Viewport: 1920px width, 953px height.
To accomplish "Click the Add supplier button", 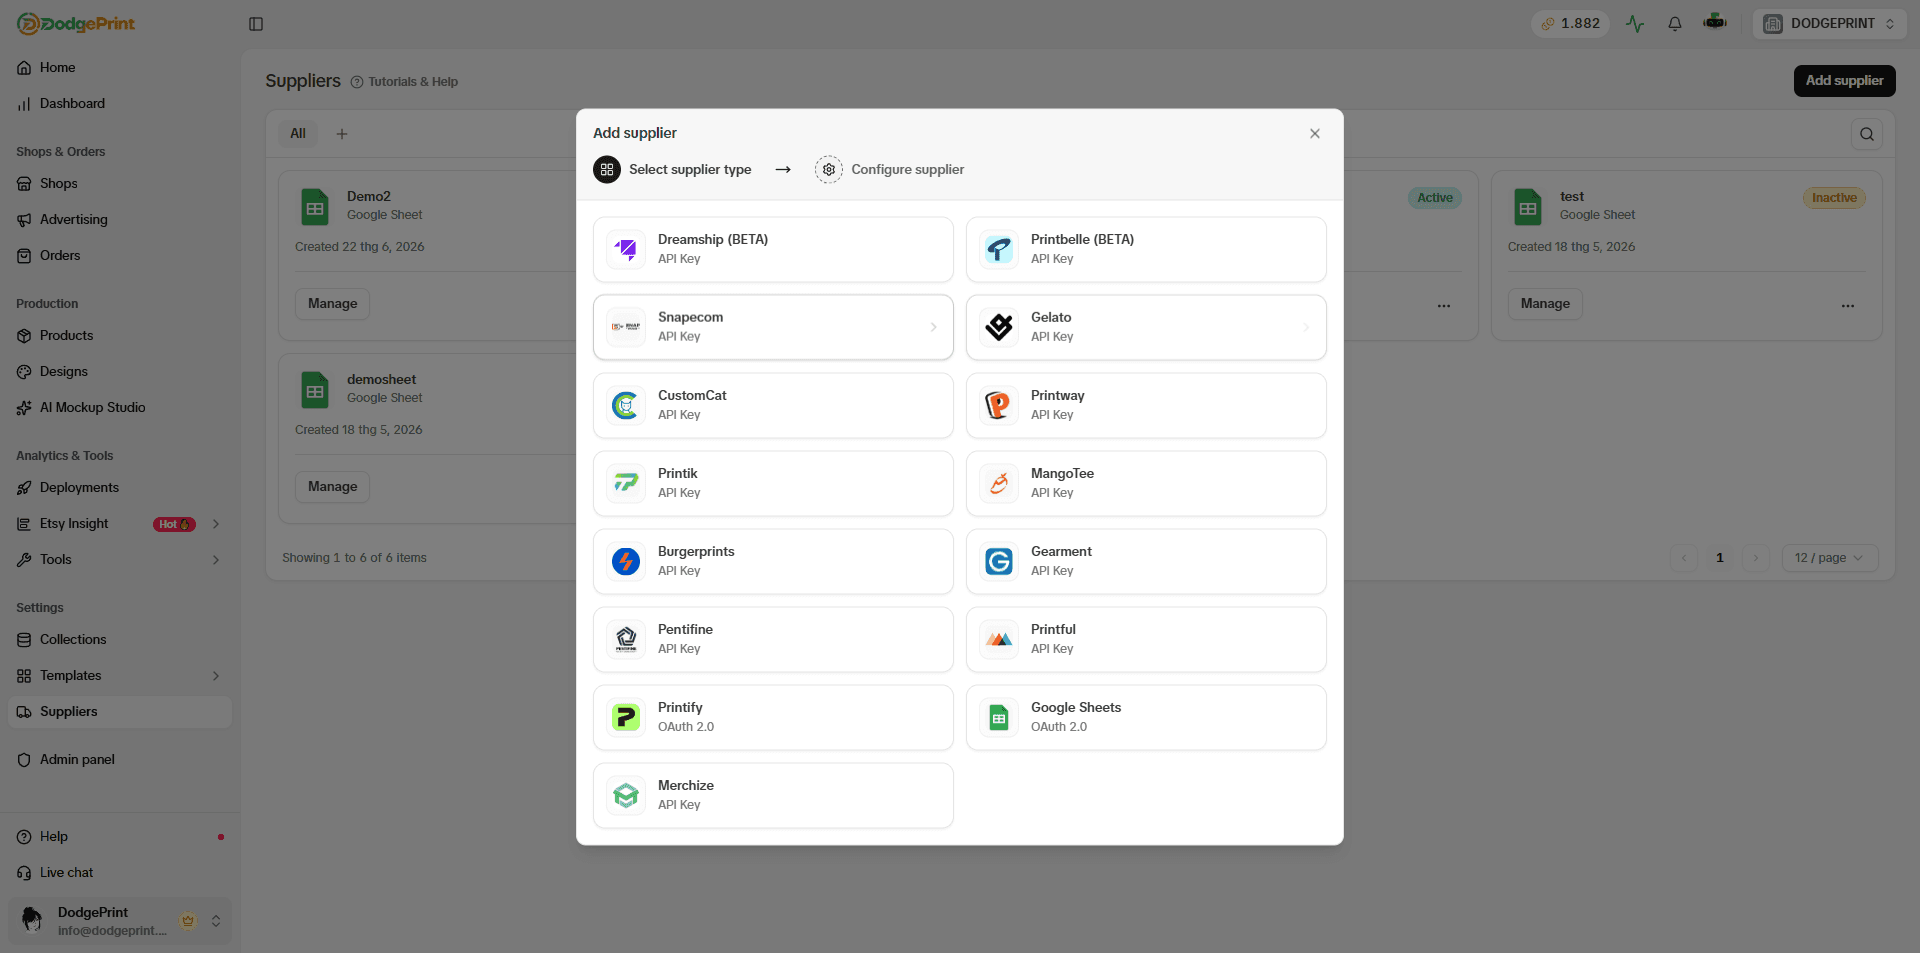I will [1844, 81].
